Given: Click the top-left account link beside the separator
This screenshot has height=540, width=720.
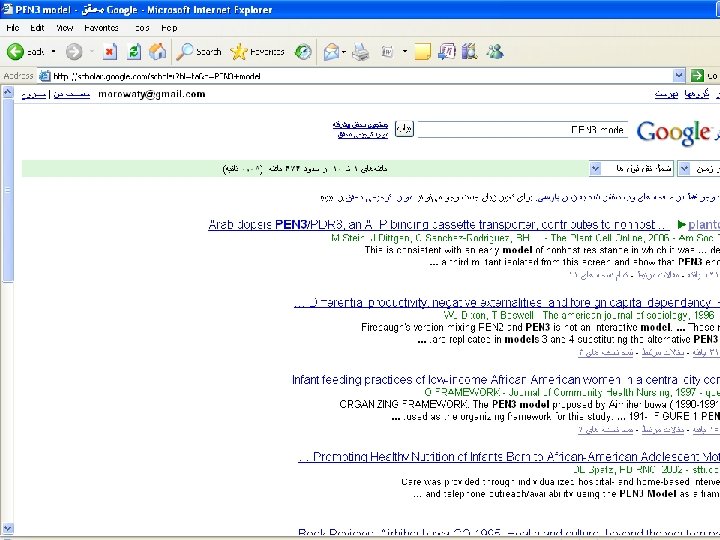Looking at the screenshot, I should [34, 95].
